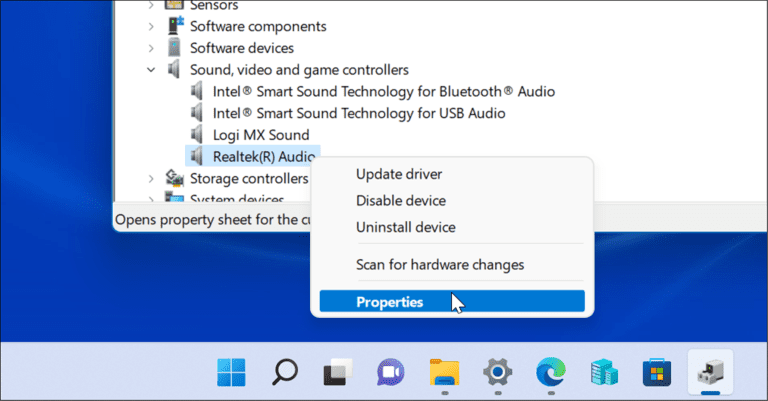This screenshot has width=768, height=401.
Task: Click the Software components category icon
Action: [x=175, y=25]
